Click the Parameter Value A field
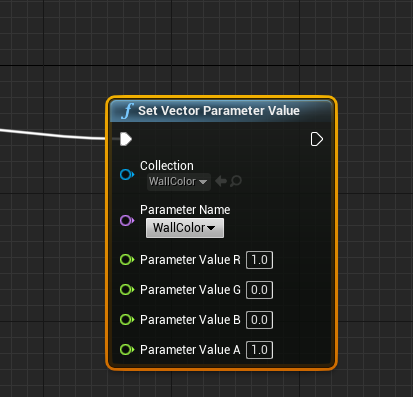The height and width of the screenshot is (397, 413). click(259, 350)
